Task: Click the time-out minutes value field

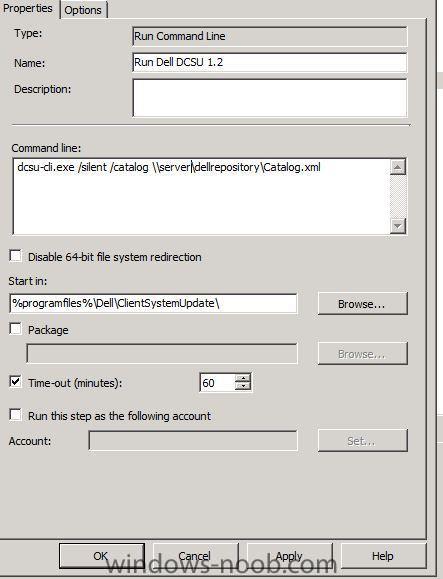Action: click(x=217, y=383)
